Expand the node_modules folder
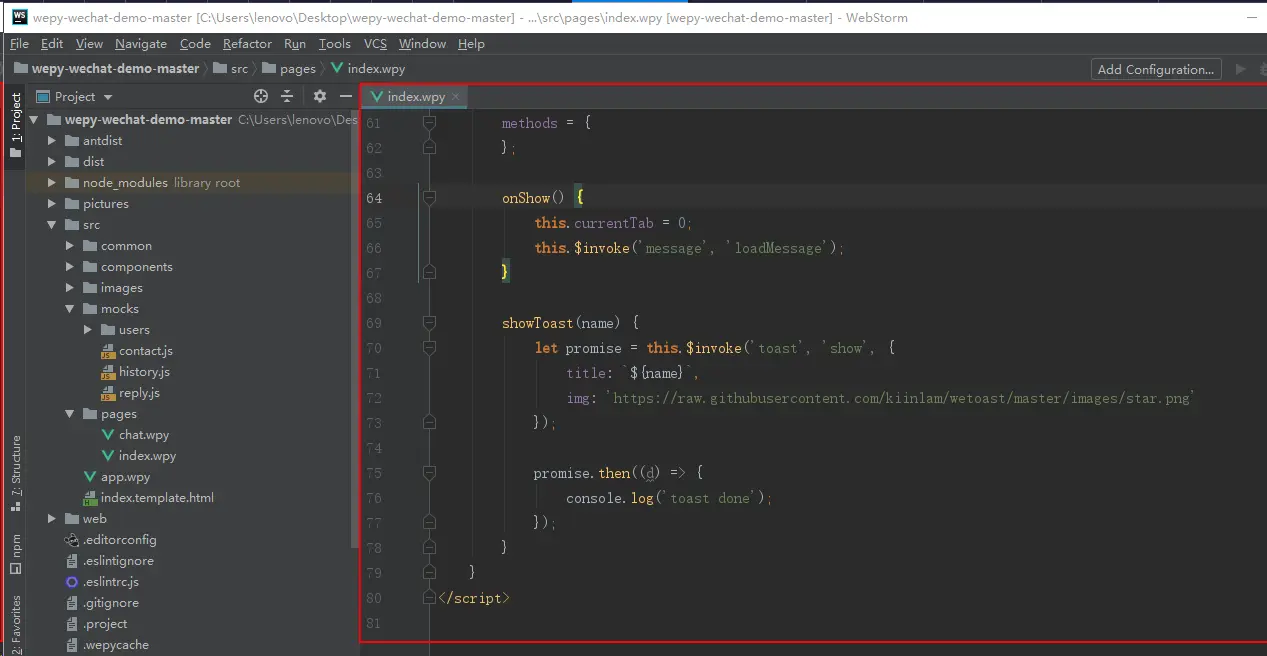 (x=52, y=182)
